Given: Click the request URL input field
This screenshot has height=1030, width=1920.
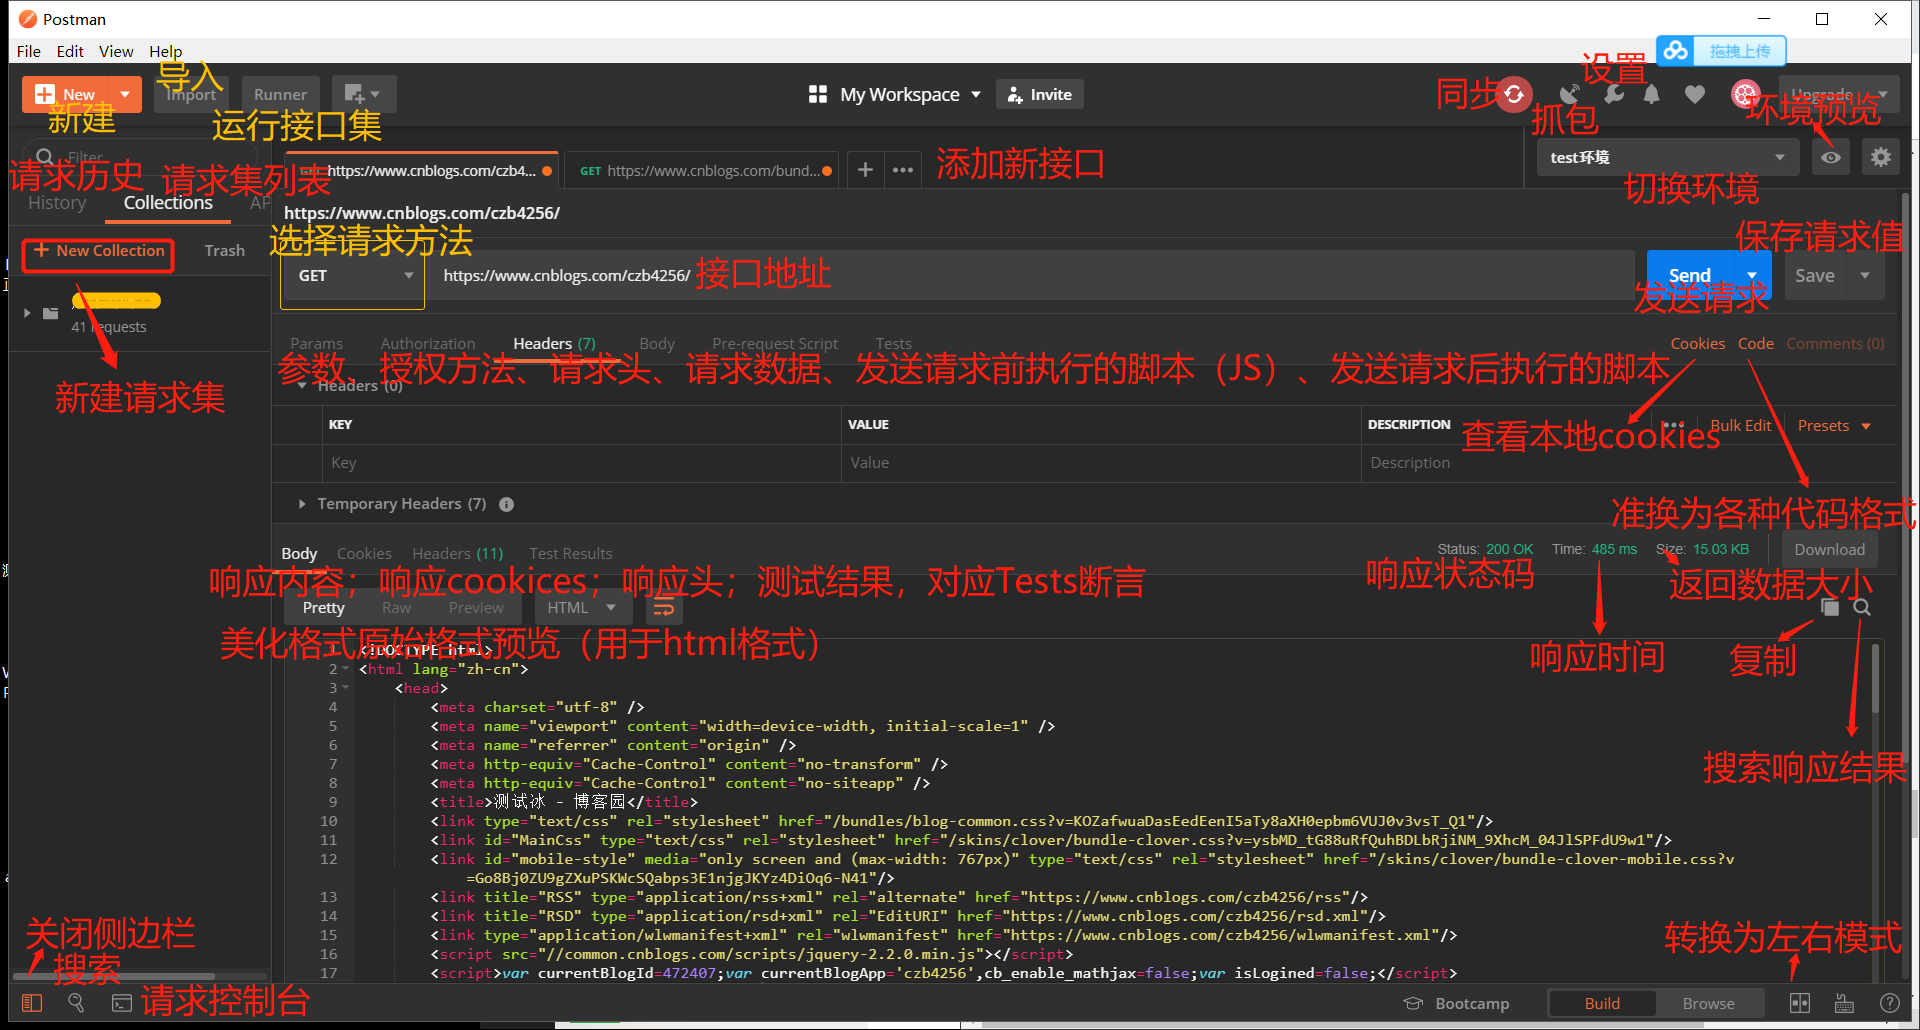Looking at the screenshot, I should [1030, 275].
